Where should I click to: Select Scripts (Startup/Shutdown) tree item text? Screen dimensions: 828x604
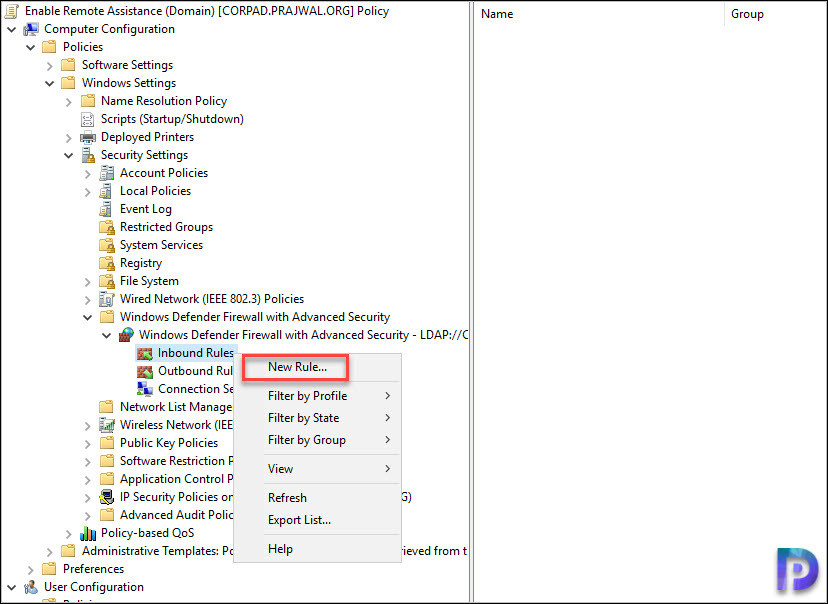[x=172, y=119]
